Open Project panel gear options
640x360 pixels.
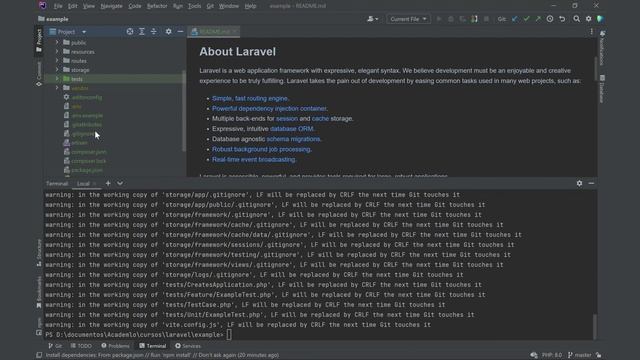click(x=168, y=31)
